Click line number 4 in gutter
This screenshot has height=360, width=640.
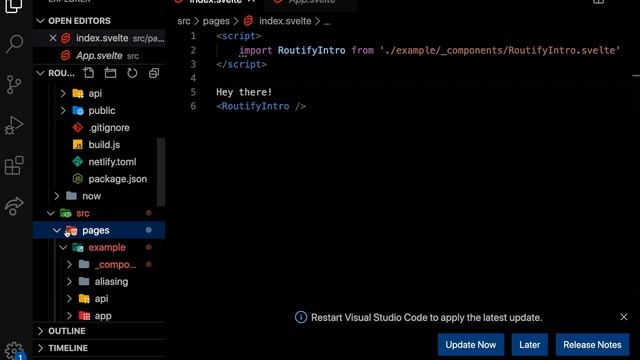(193, 78)
